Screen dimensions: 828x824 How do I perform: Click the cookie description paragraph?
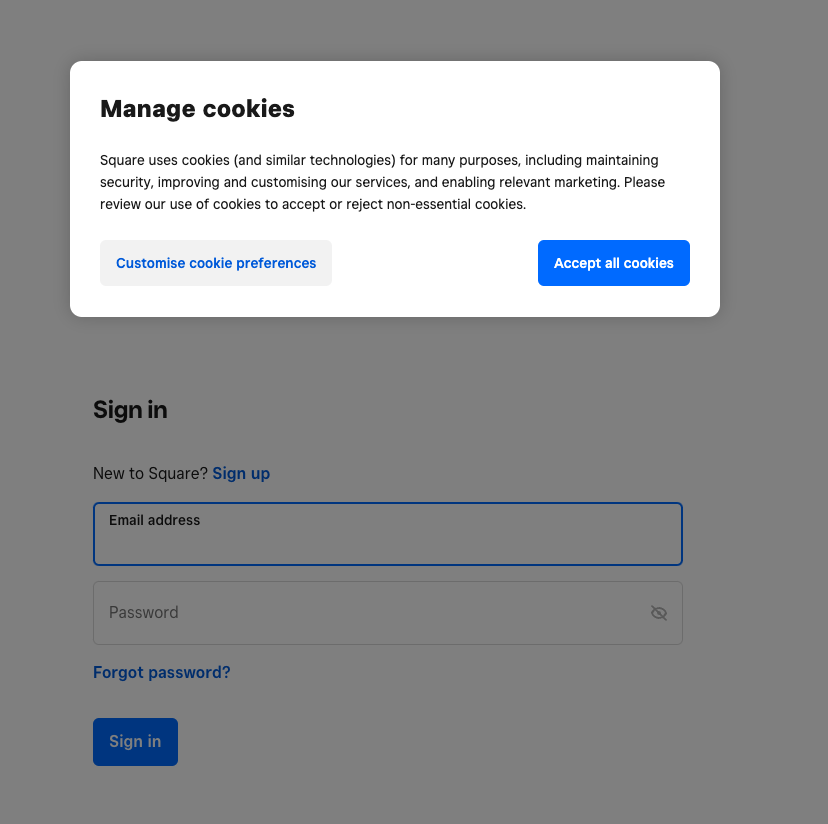(382, 182)
